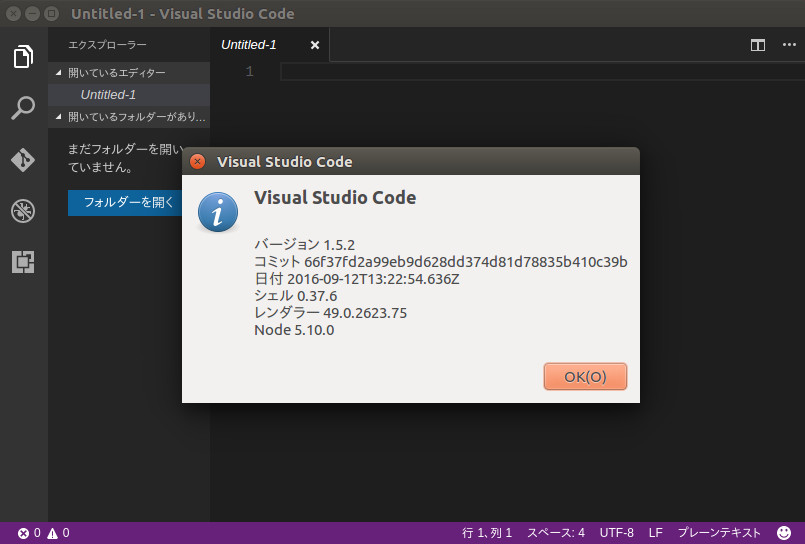This screenshot has width=805, height=544.
Task: Click the 日付 2016-09-12 line in the dialog
Action: 357,279
